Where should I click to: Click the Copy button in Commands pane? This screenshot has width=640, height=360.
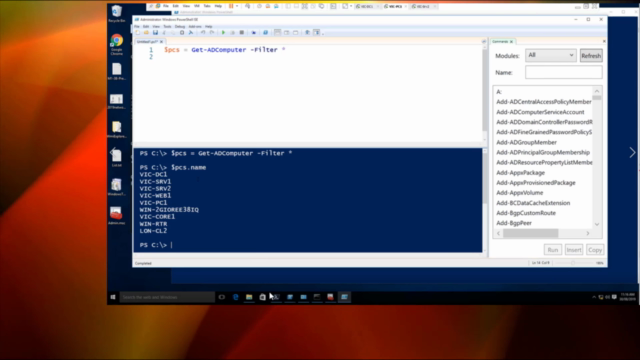(595, 250)
